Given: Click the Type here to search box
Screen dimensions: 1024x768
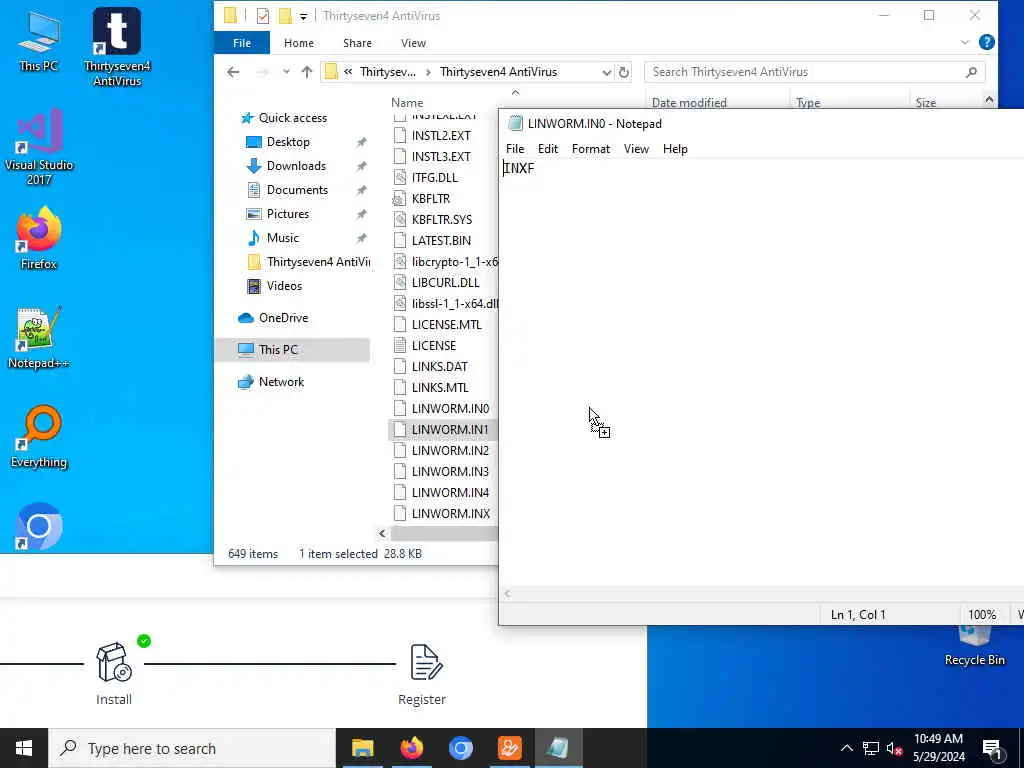Looking at the screenshot, I should click(x=192, y=748).
